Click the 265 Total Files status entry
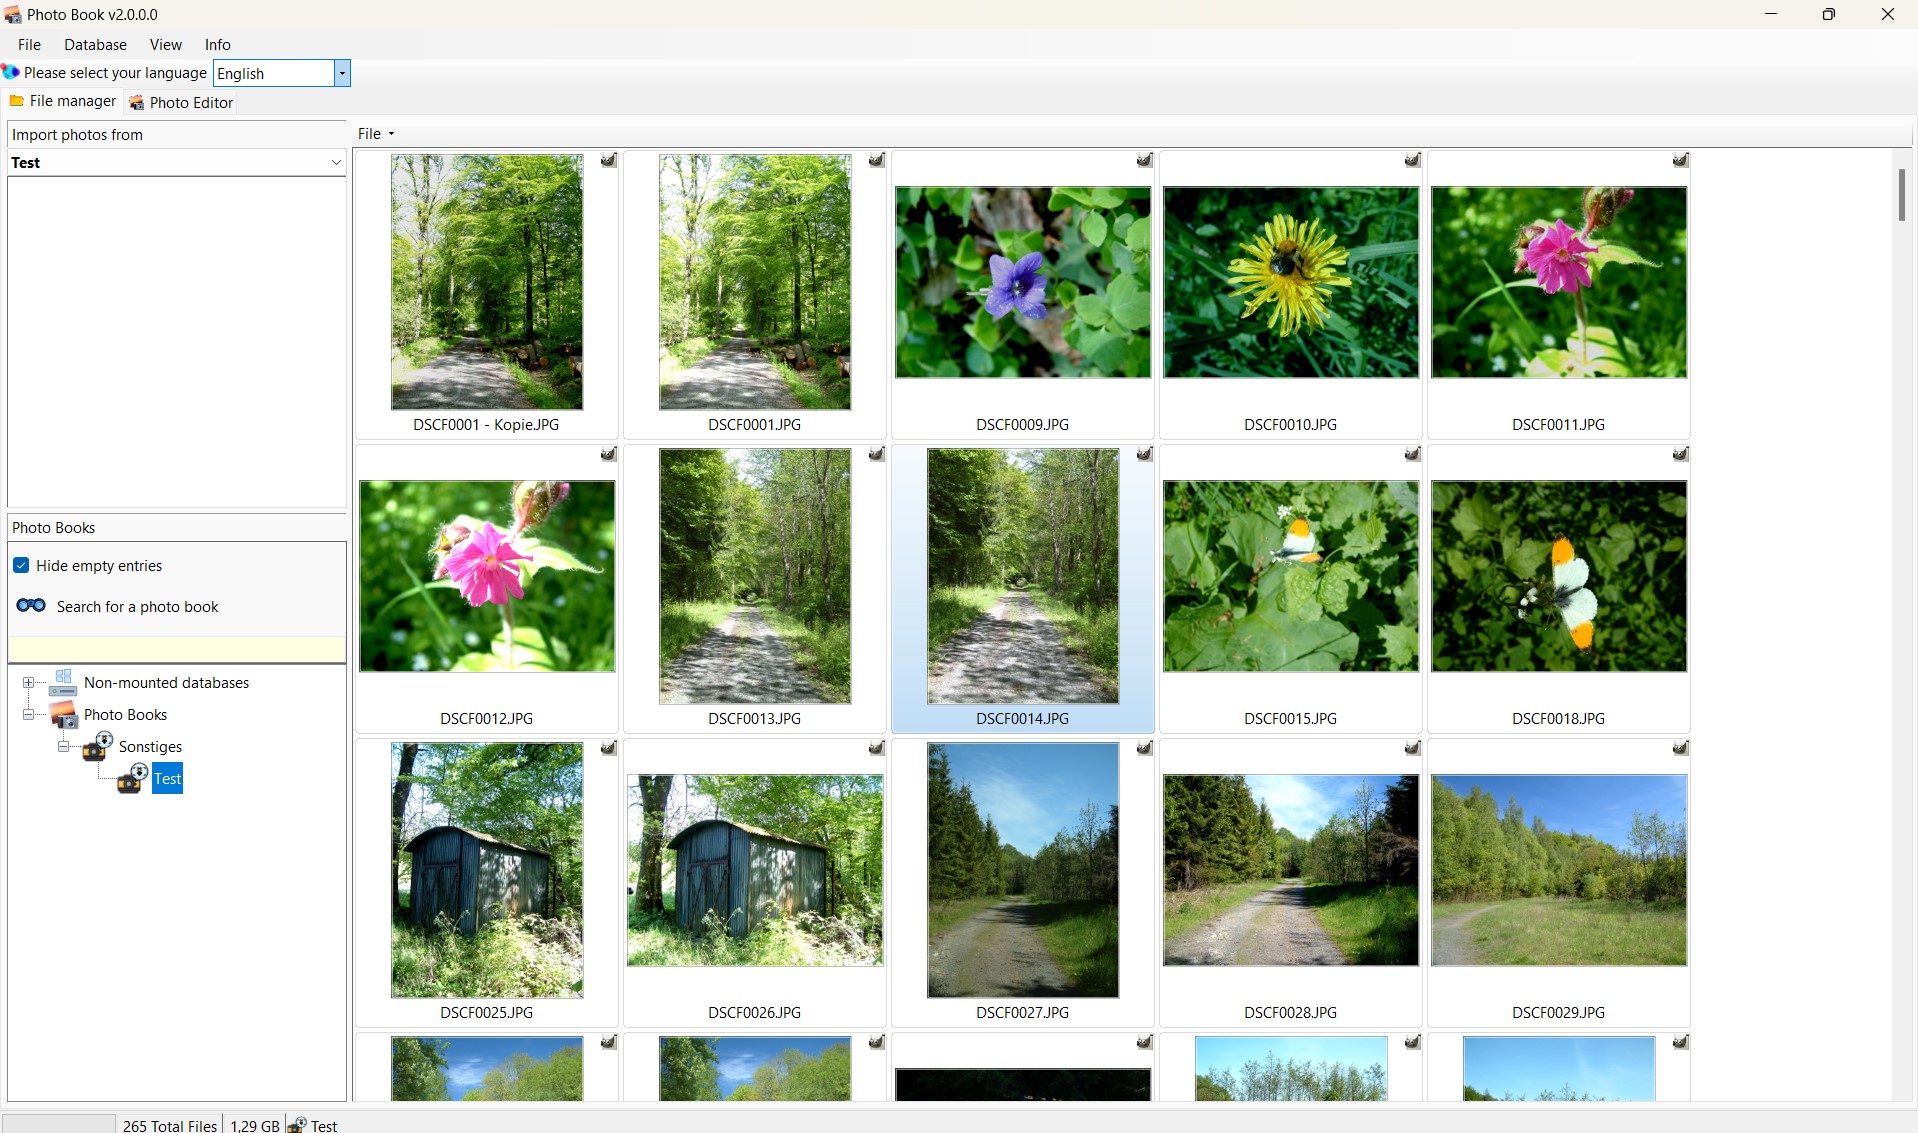Screen dimensions: 1918x1133 pyautogui.click(x=170, y=1126)
